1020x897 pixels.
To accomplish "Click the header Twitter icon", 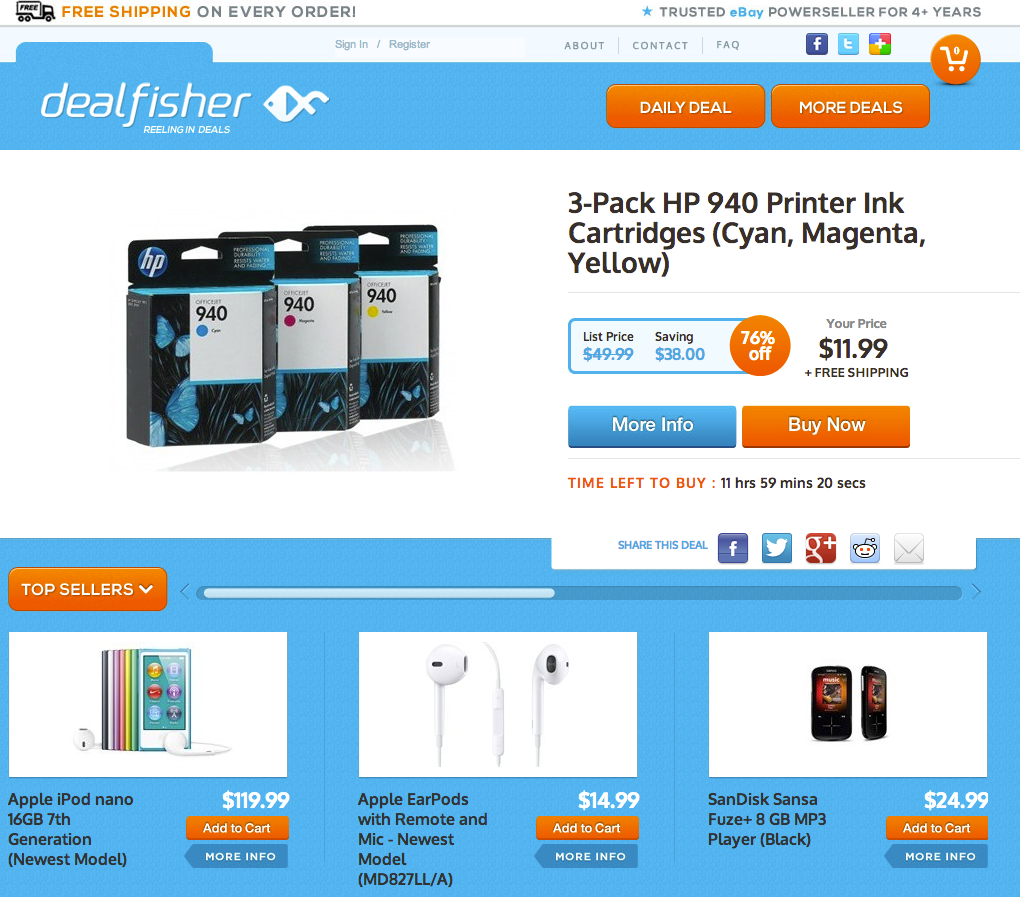I will click(848, 44).
